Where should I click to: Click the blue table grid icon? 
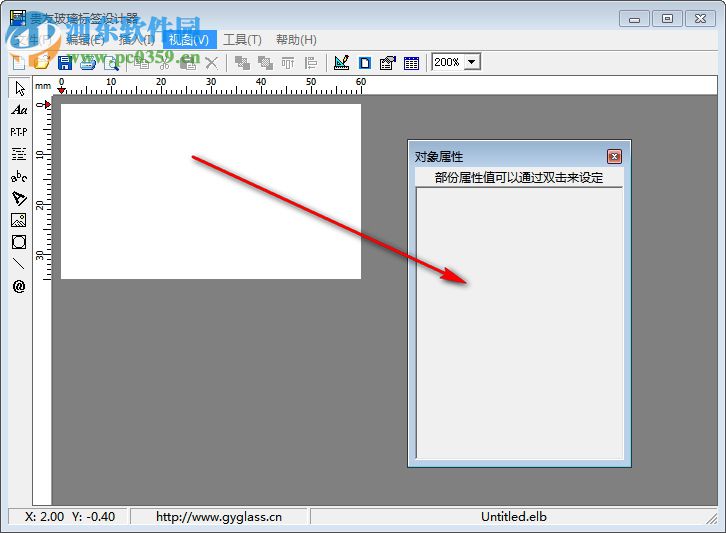pos(411,63)
